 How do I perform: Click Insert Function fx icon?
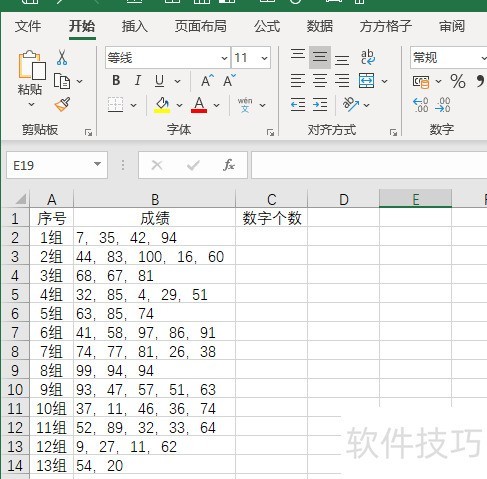229,165
